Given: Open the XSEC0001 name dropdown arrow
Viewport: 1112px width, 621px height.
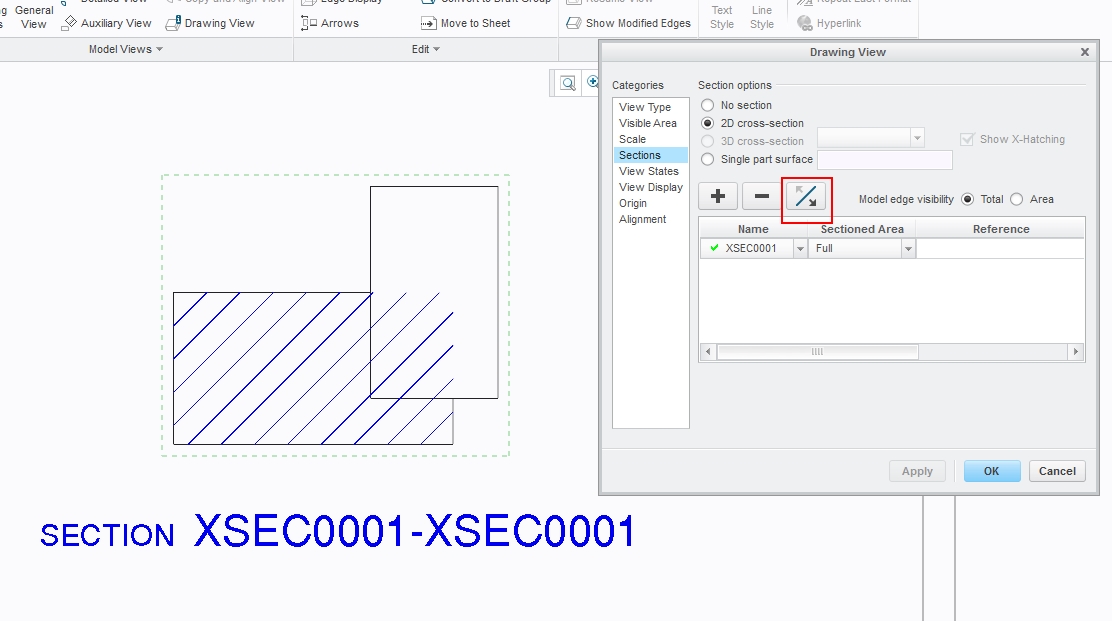Looking at the screenshot, I should (x=800, y=249).
